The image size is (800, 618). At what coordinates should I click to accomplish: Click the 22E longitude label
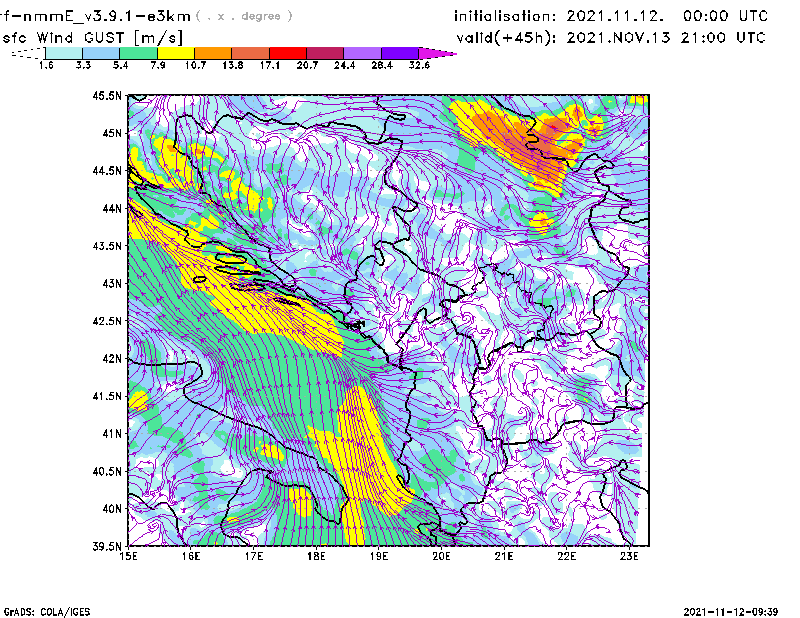coord(566,556)
